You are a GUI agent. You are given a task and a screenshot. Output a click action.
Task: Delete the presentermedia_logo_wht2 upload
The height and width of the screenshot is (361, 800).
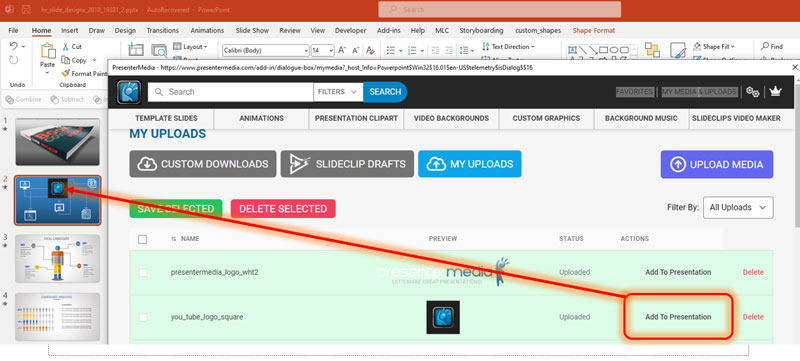coord(753,272)
